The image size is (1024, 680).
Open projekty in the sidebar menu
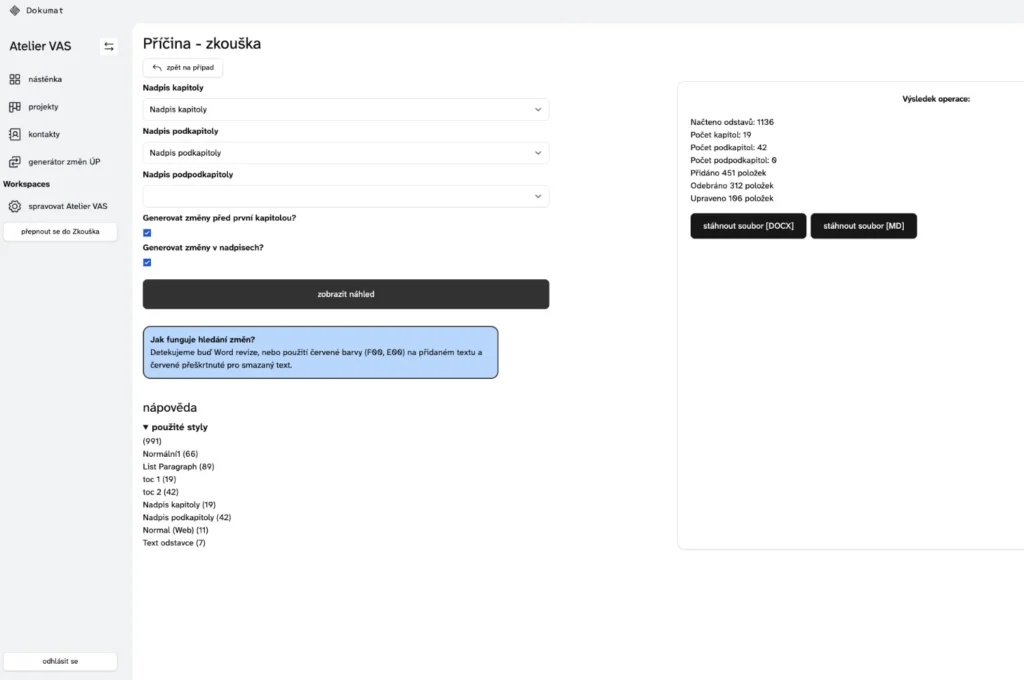43,107
